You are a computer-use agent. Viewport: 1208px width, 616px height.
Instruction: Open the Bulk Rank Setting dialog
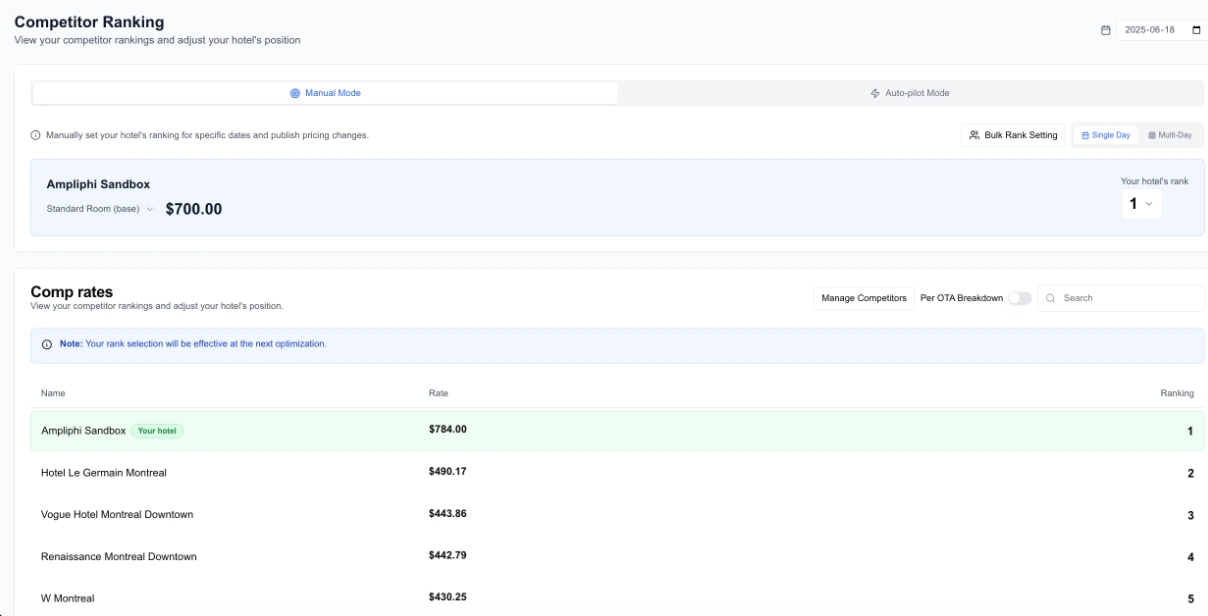[1013, 135]
